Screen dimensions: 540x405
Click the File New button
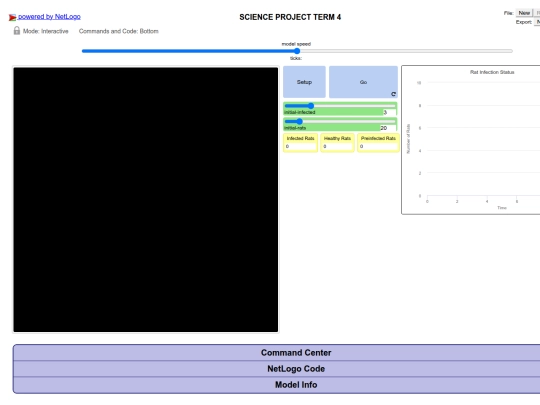click(524, 13)
